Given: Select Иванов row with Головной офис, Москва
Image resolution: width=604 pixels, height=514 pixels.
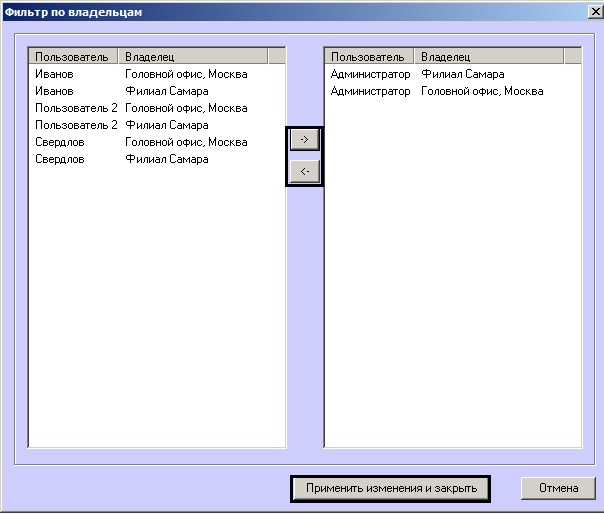Looking at the screenshot, I should 157,74.
